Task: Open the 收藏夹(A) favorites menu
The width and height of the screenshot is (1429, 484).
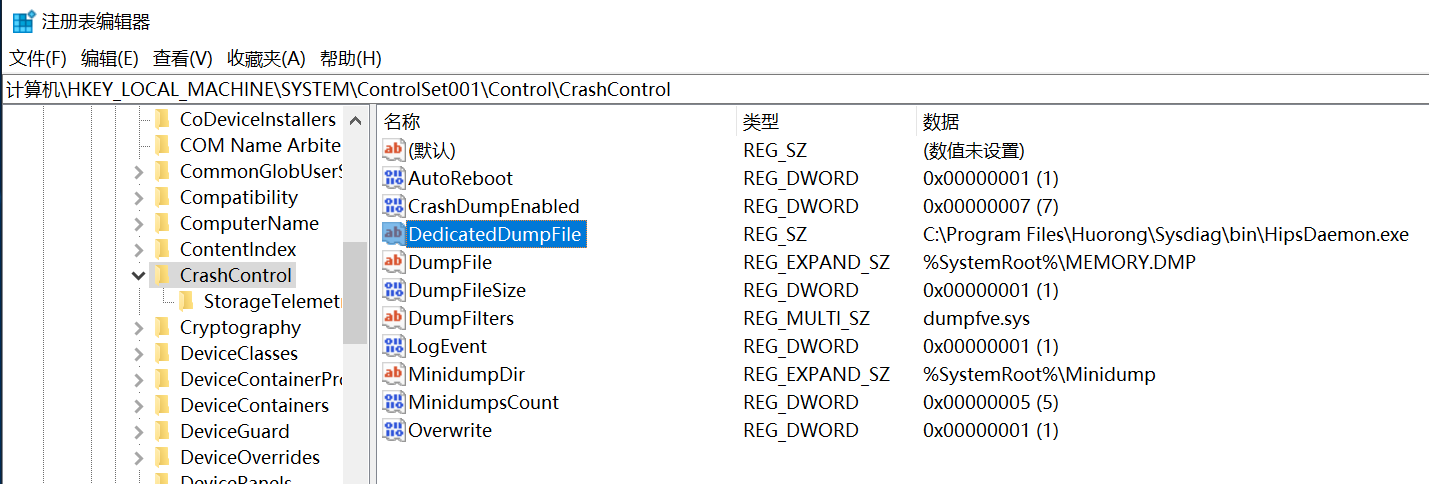Action: pos(266,58)
